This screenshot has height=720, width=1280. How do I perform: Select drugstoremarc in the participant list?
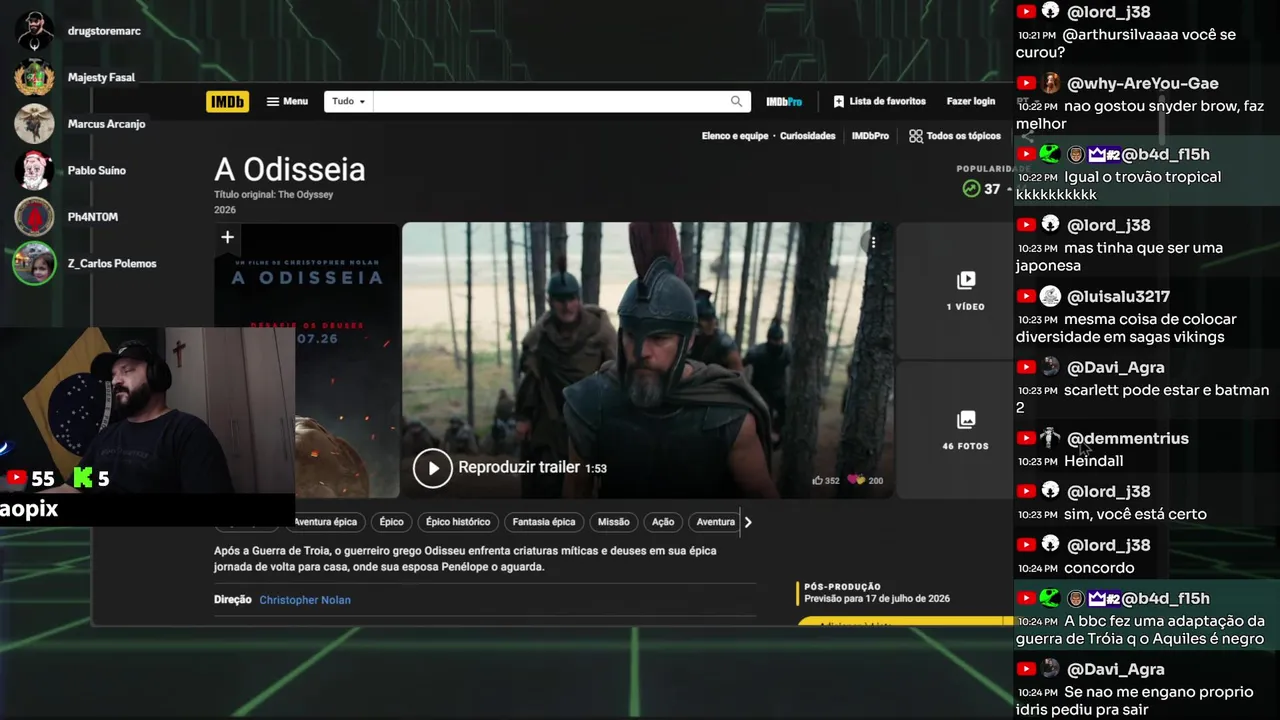(x=104, y=31)
